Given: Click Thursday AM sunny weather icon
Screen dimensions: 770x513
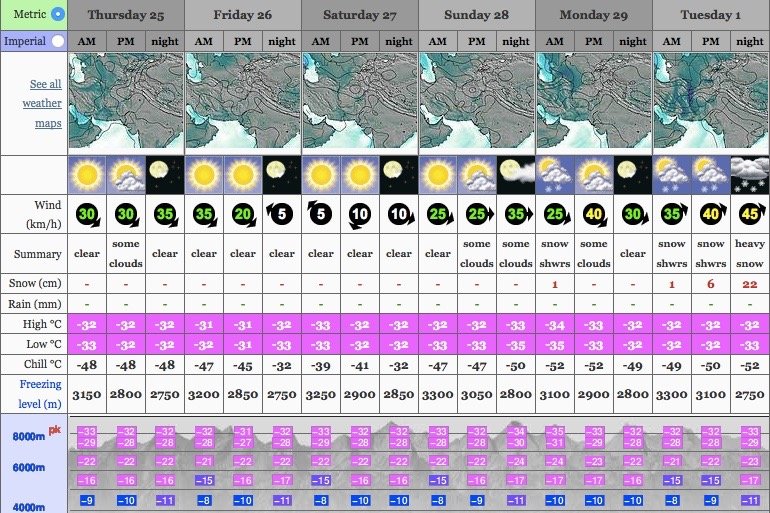Looking at the screenshot, I should (x=87, y=174).
